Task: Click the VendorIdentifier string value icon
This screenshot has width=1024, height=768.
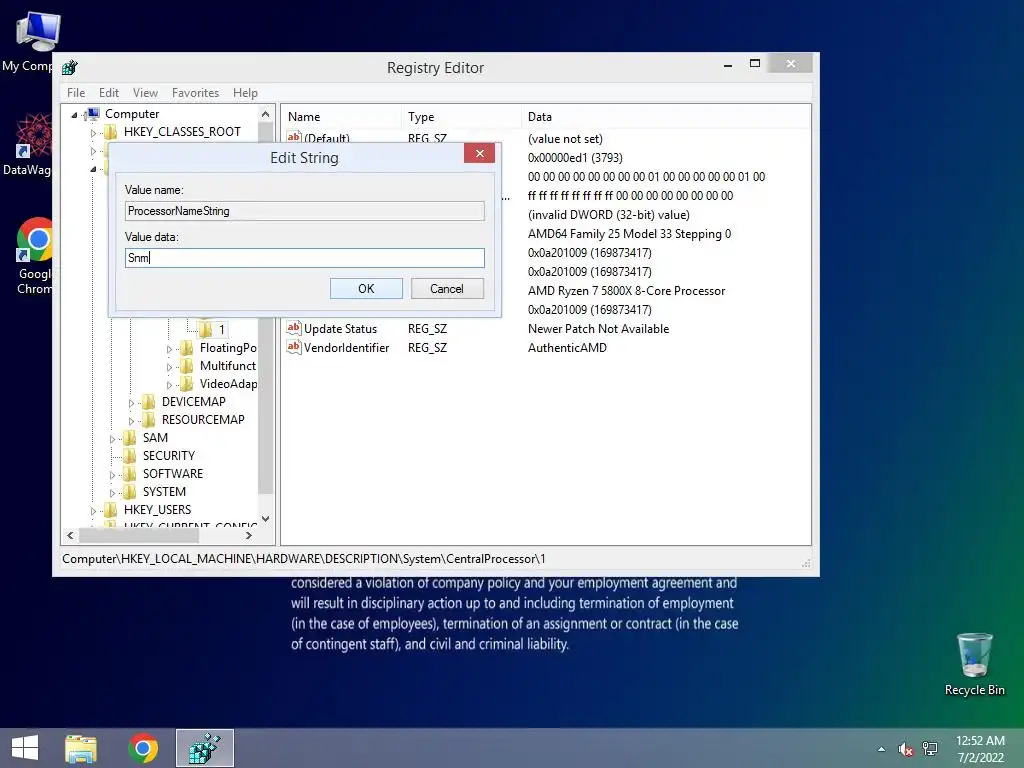Action: pyautogui.click(x=294, y=347)
